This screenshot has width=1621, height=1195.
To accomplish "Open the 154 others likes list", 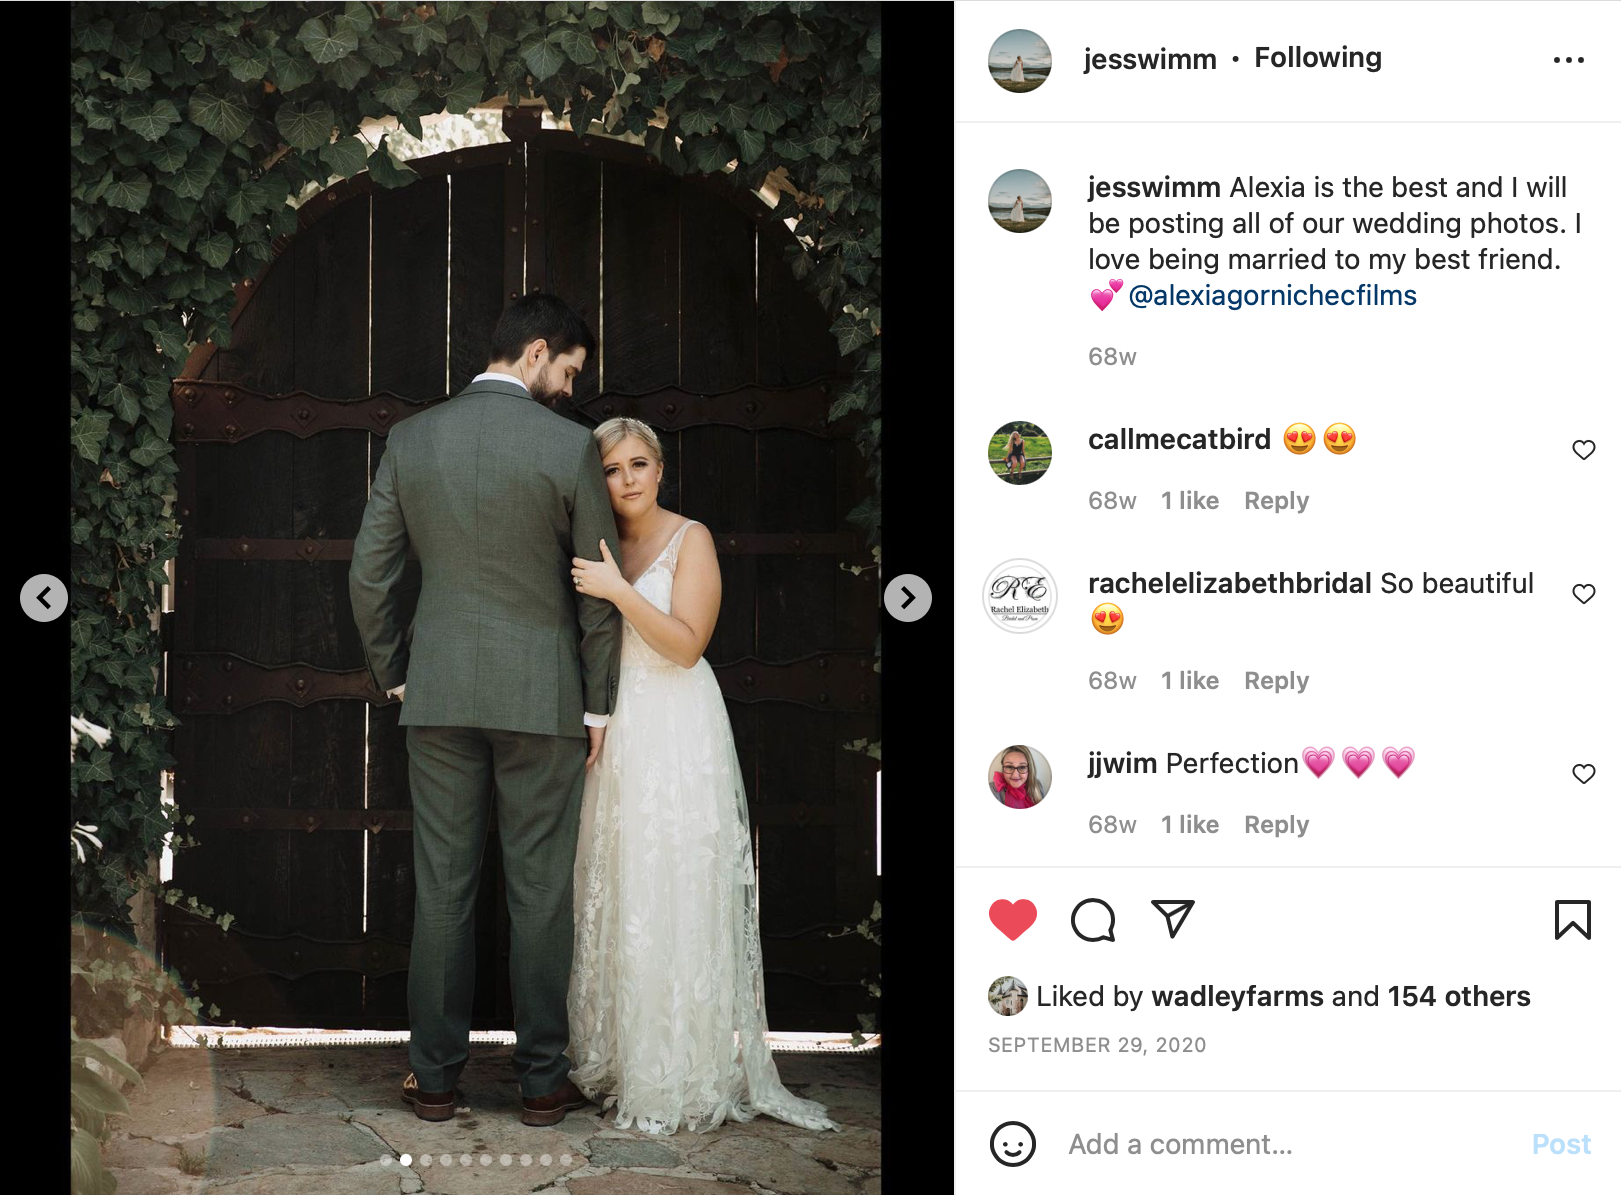I will click(1459, 996).
